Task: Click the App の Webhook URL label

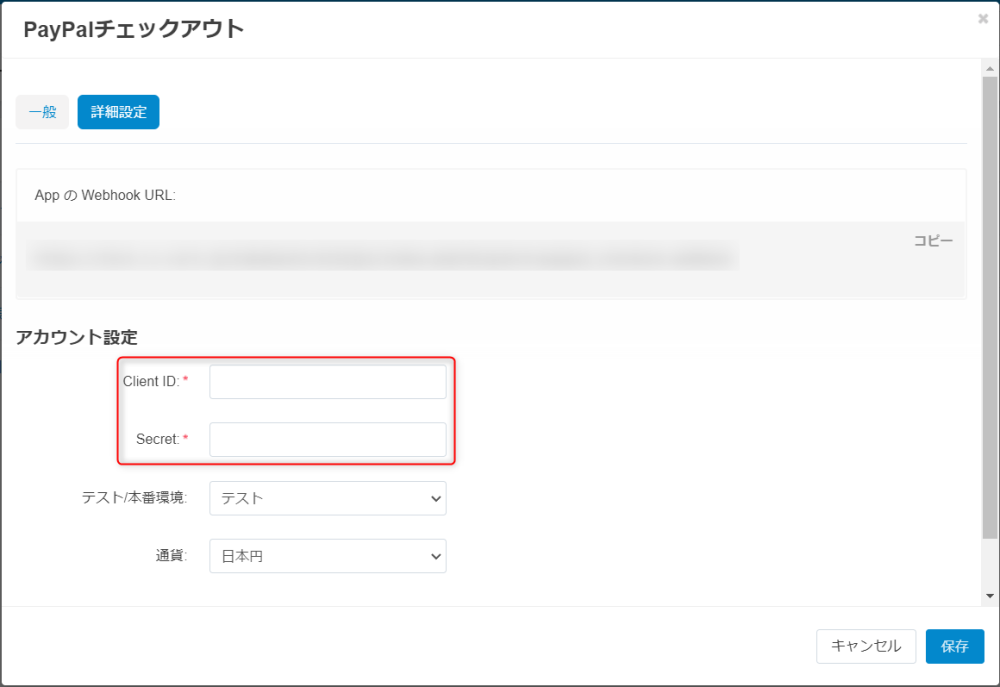Action: [105, 195]
